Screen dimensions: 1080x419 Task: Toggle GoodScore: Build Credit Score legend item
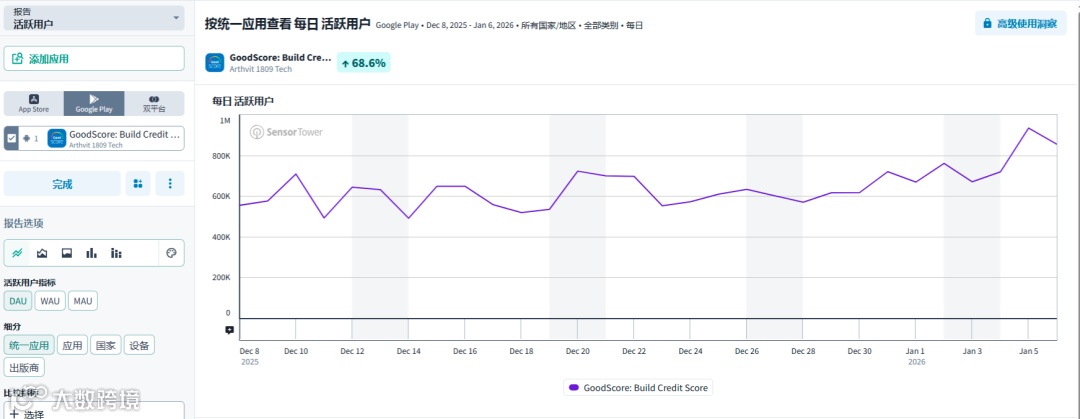click(637, 387)
